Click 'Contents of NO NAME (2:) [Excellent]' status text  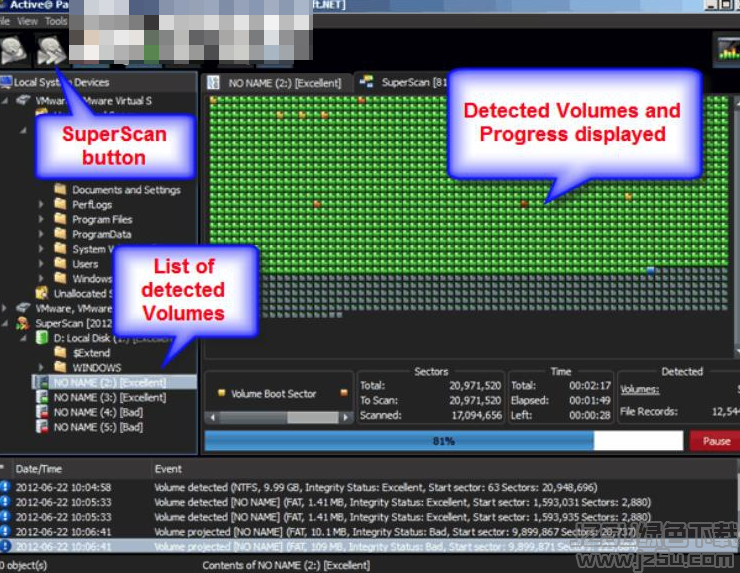point(286,565)
